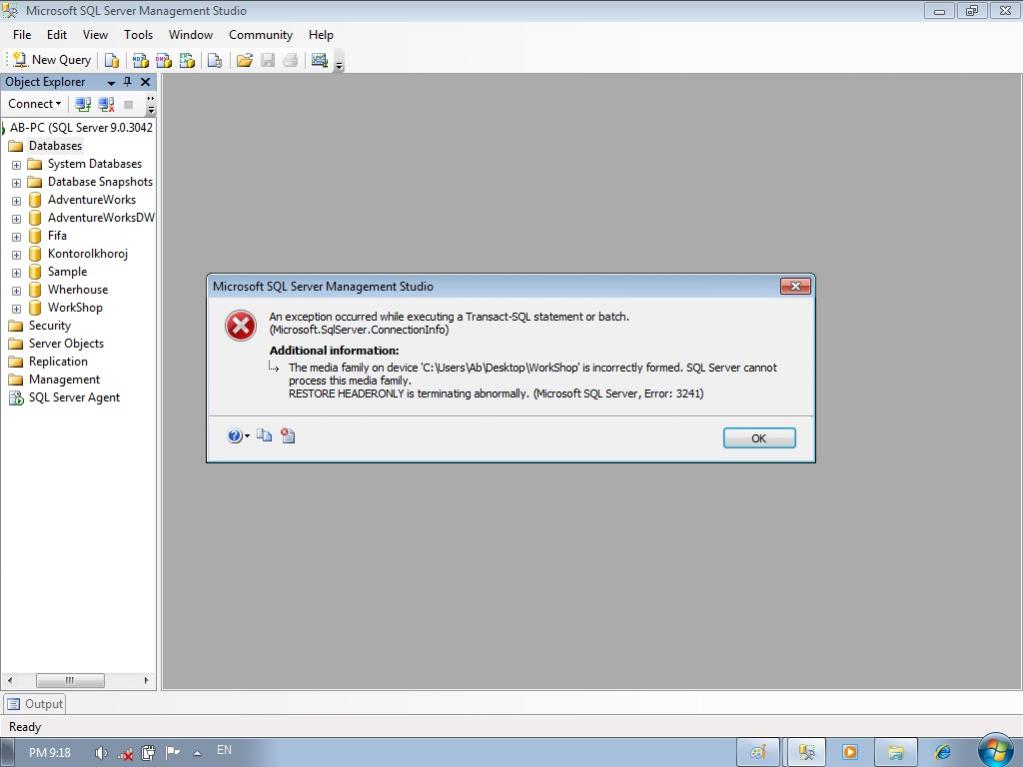Open the Tools menu
Viewport: 1023px width, 767px height.
[138, 35]
